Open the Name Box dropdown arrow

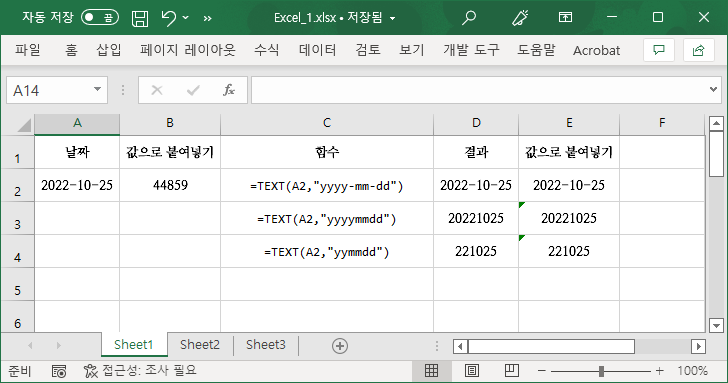(x=98, y=90)
